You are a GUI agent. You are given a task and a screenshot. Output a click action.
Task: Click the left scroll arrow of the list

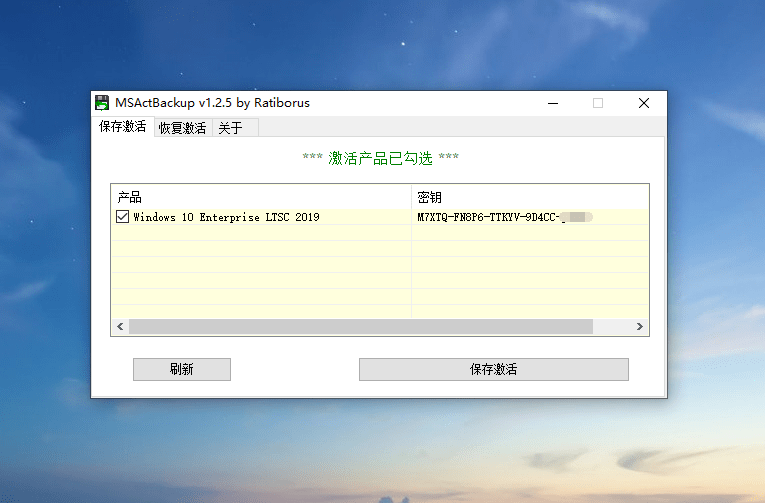121,326
